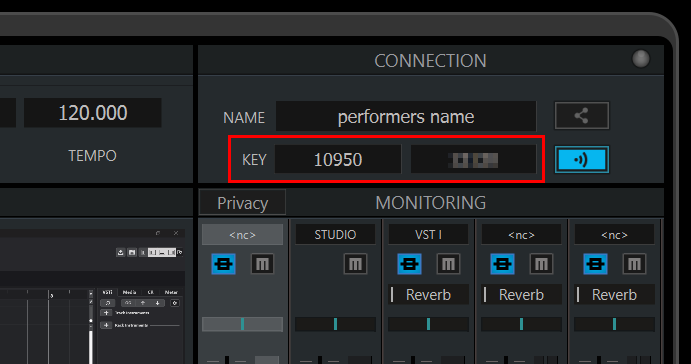Click up arrow icon in VSTi panel

pos(143,303)
